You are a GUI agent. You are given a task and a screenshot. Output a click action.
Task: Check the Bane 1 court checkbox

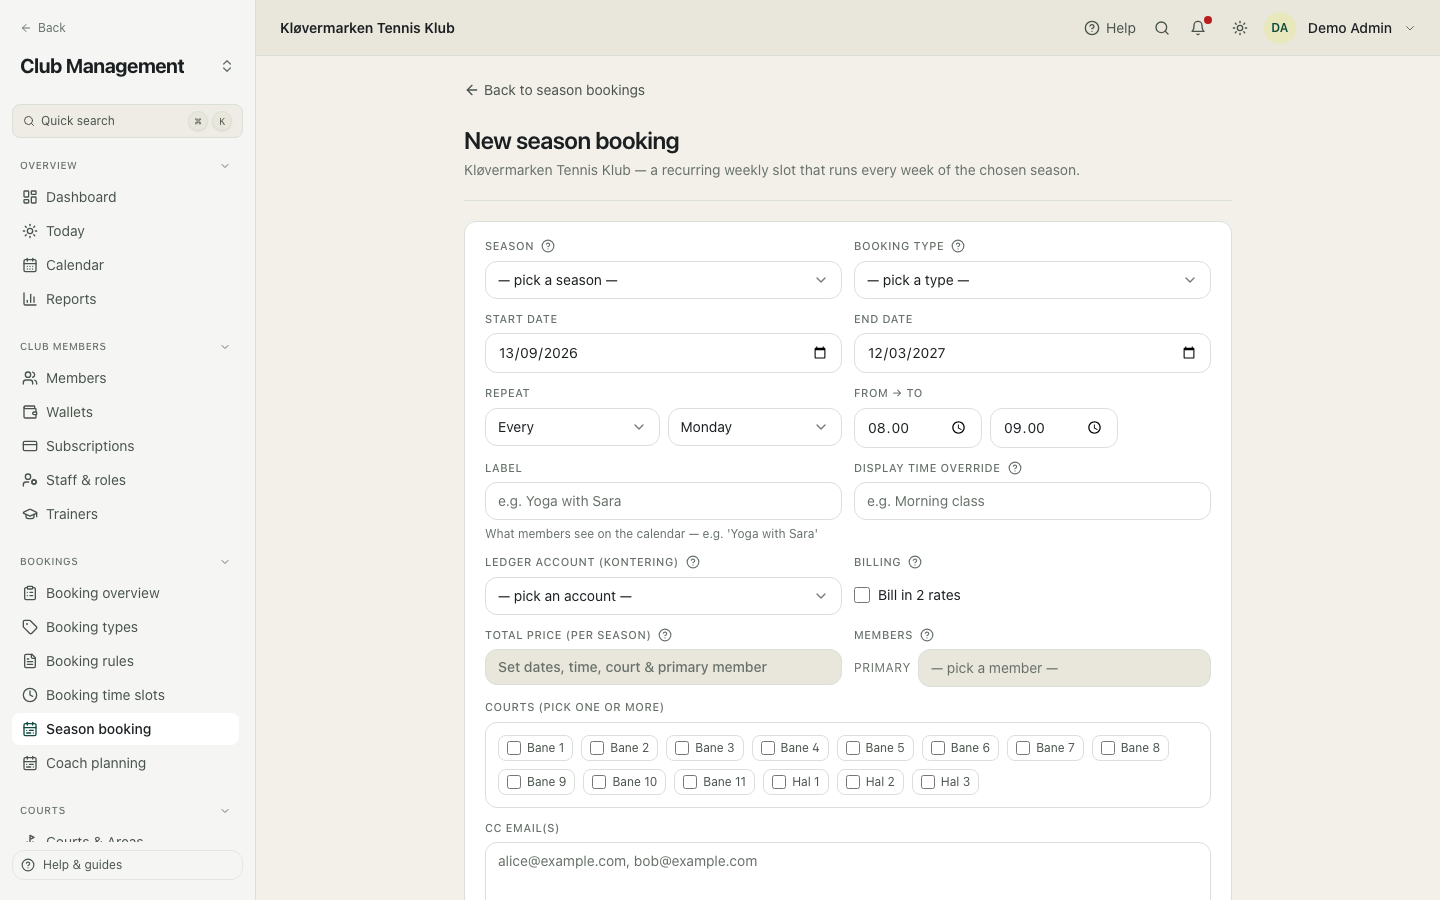tap(514, 748)
